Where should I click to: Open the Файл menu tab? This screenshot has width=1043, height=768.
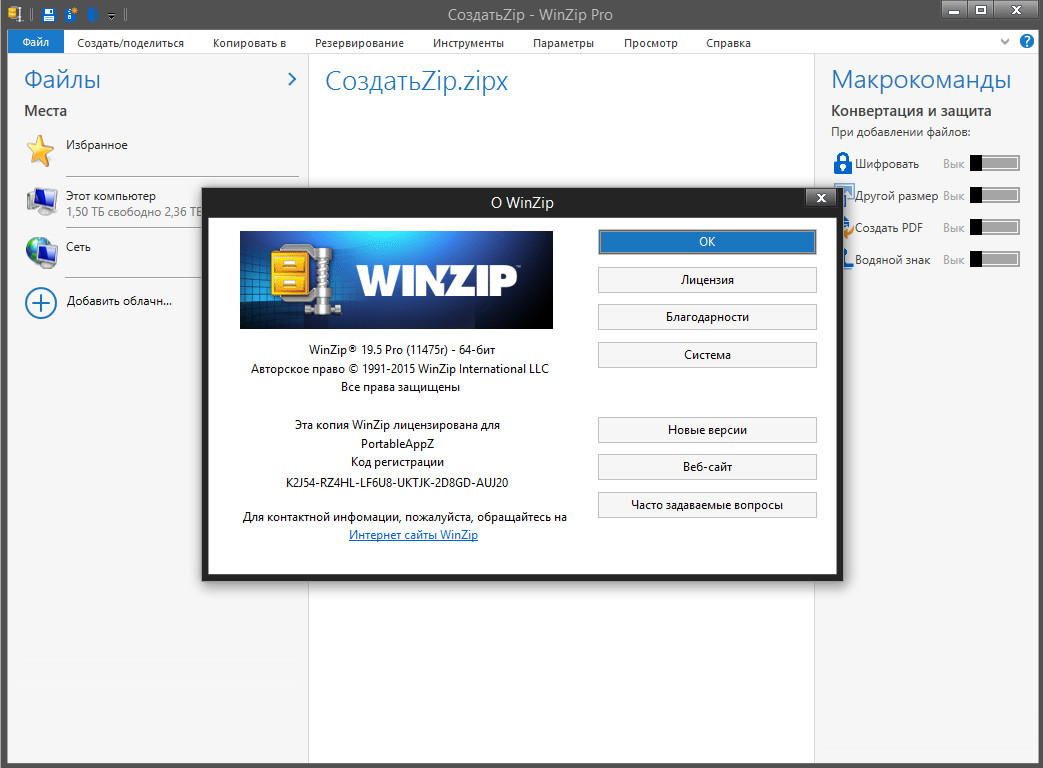coord(36,42)
